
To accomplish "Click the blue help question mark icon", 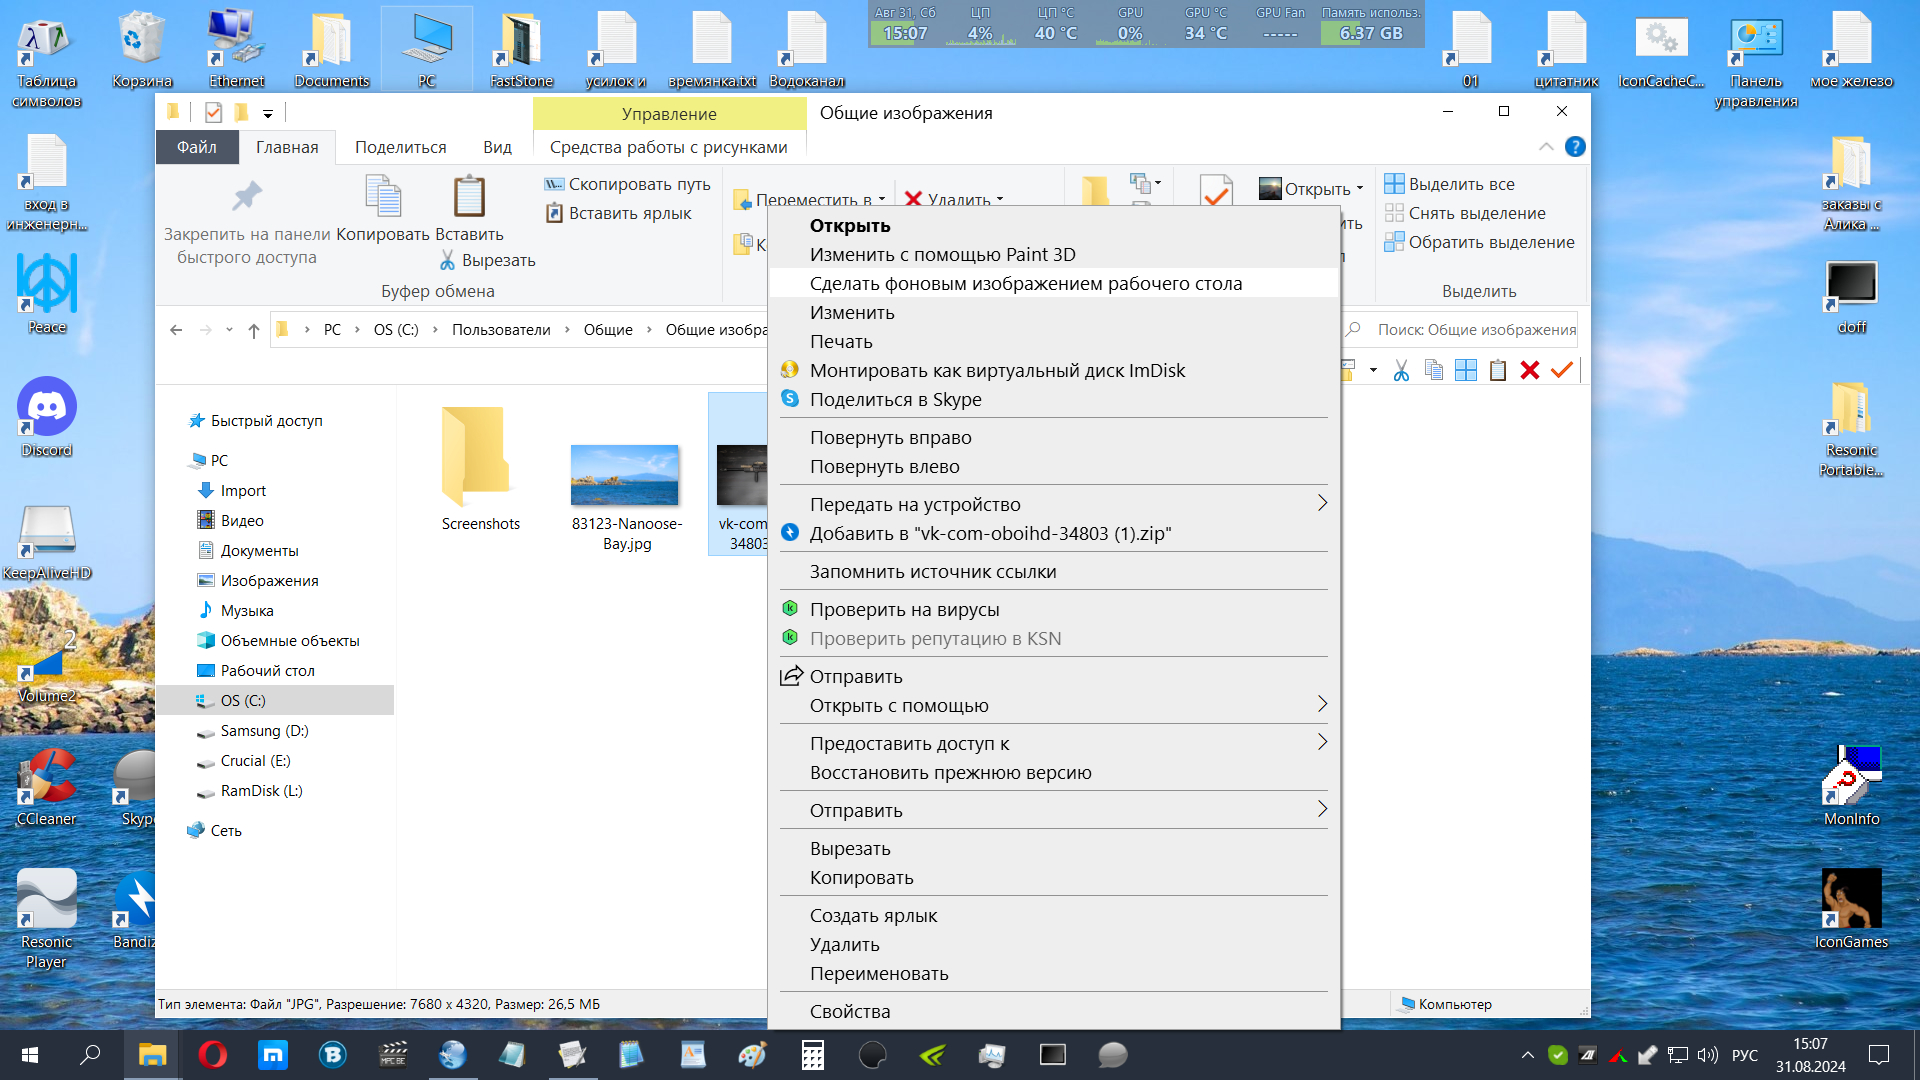I will (x=1575, y=147).
